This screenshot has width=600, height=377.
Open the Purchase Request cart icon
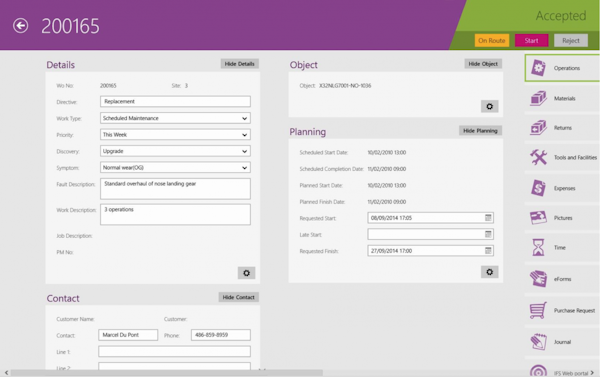tap(538, 310)
